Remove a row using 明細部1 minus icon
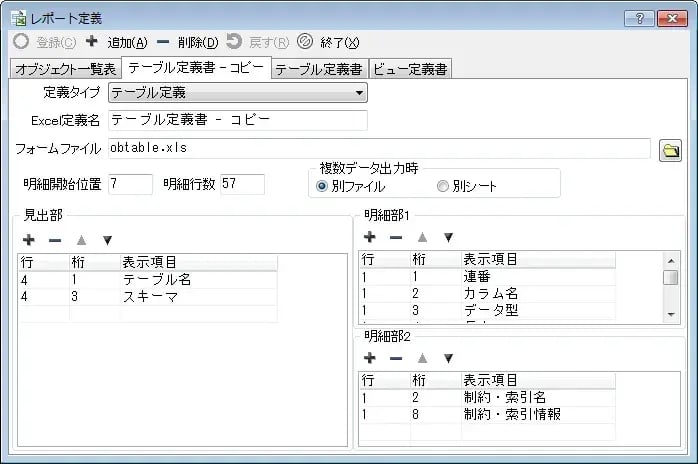Screen dimensions: 698x464 396,237
